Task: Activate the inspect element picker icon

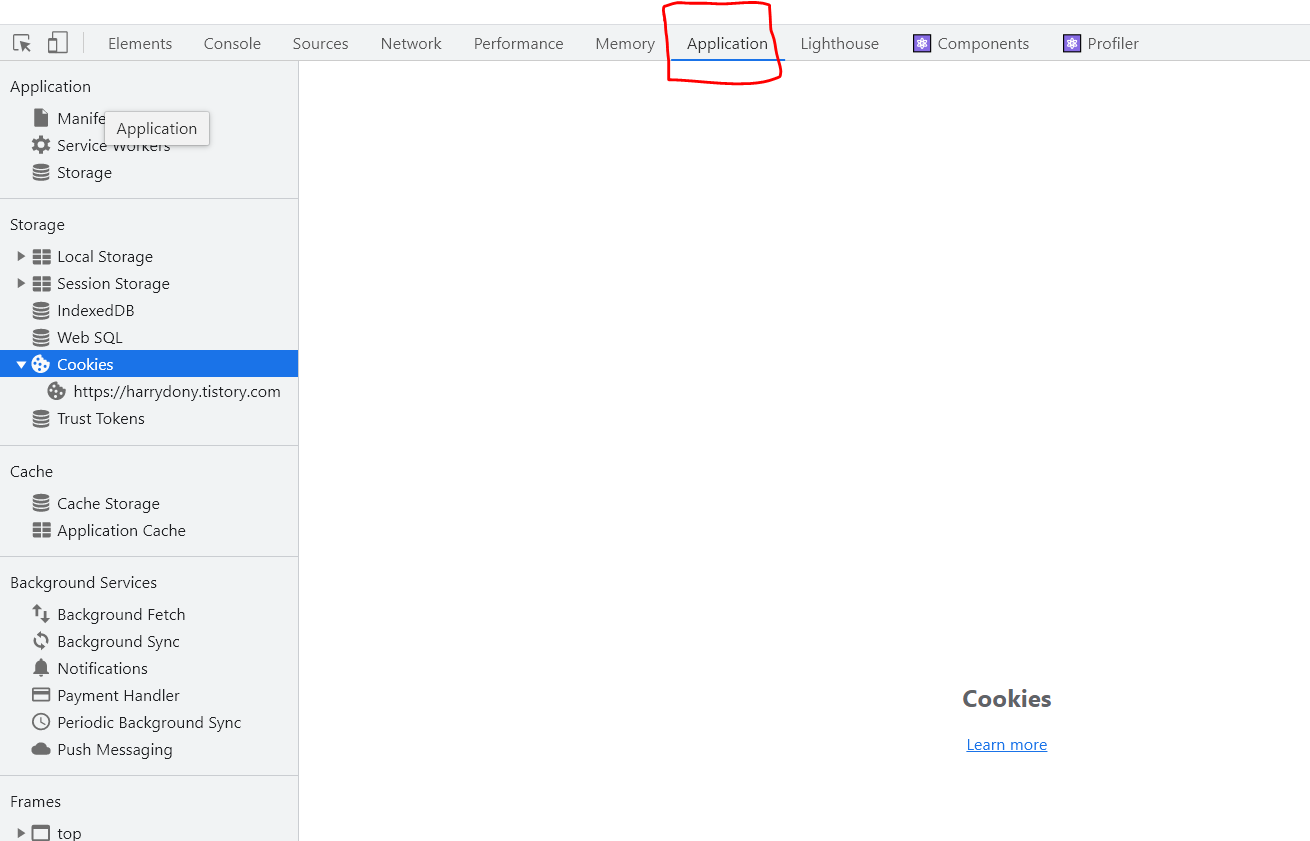Action: (22, 43)
